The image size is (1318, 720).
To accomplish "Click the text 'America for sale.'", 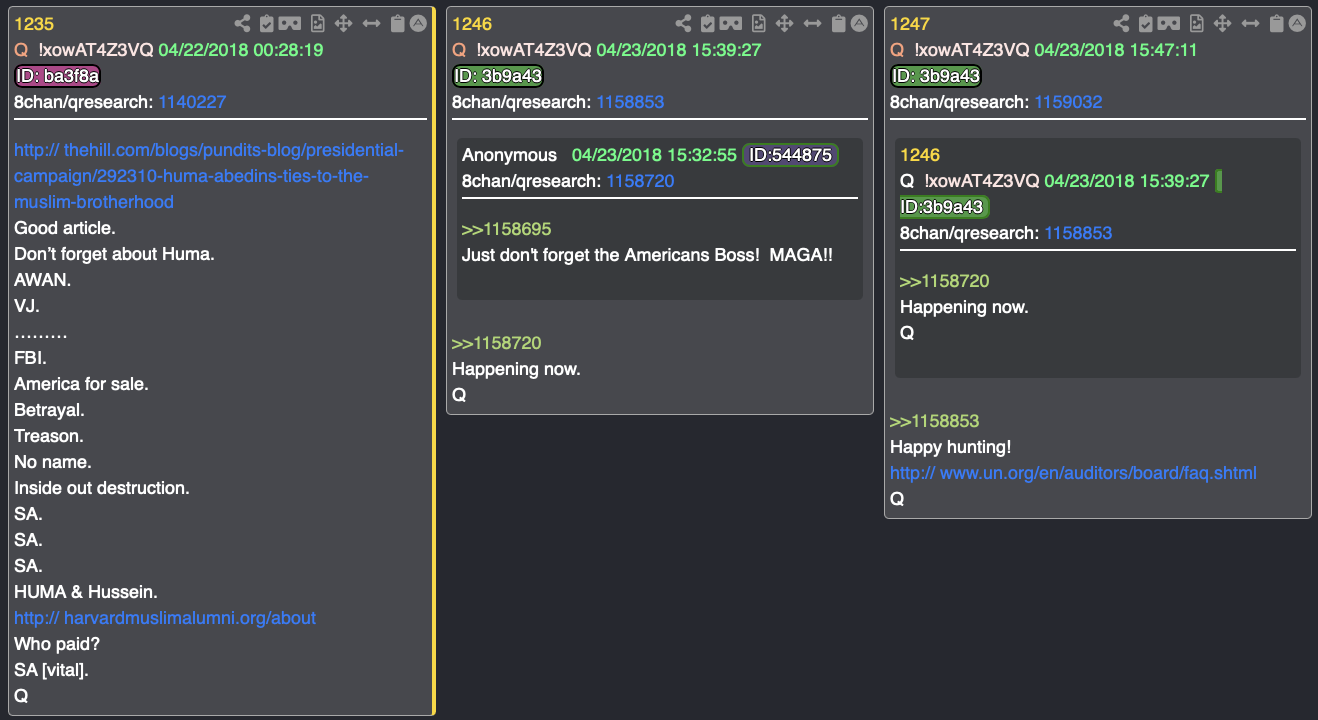I will (x=81, y=384).
